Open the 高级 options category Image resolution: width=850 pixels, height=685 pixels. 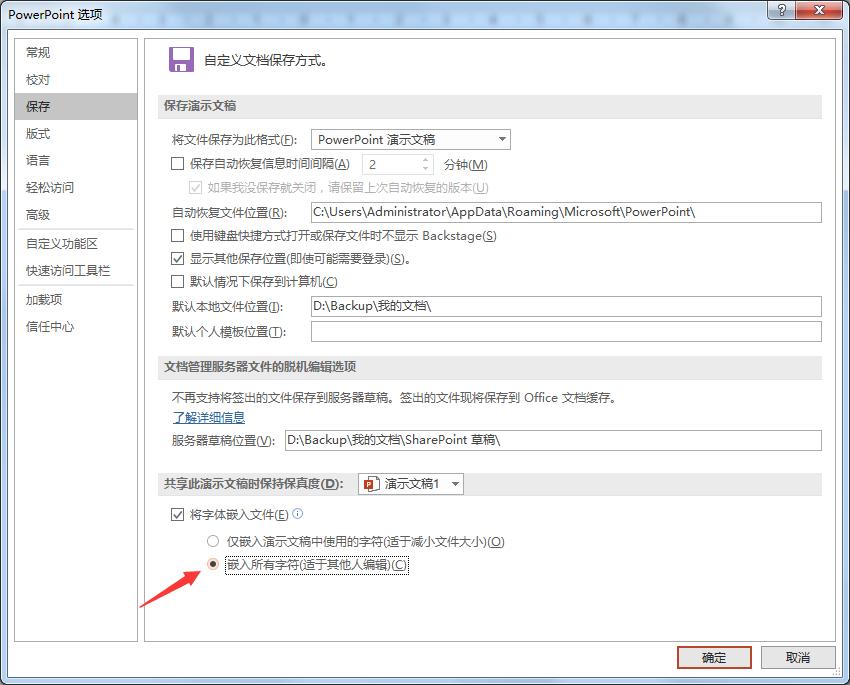coord(76,215)
